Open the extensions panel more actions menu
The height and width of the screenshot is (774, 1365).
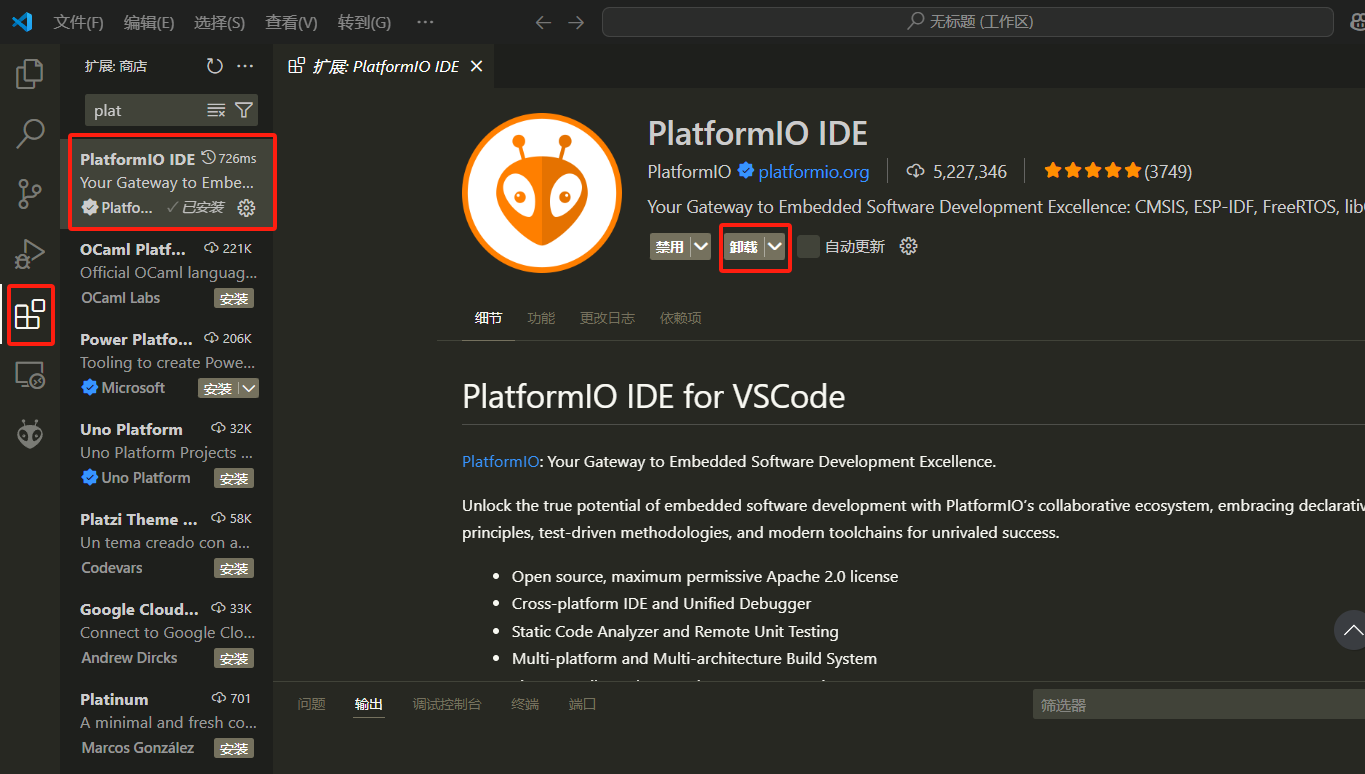point(245,66)
